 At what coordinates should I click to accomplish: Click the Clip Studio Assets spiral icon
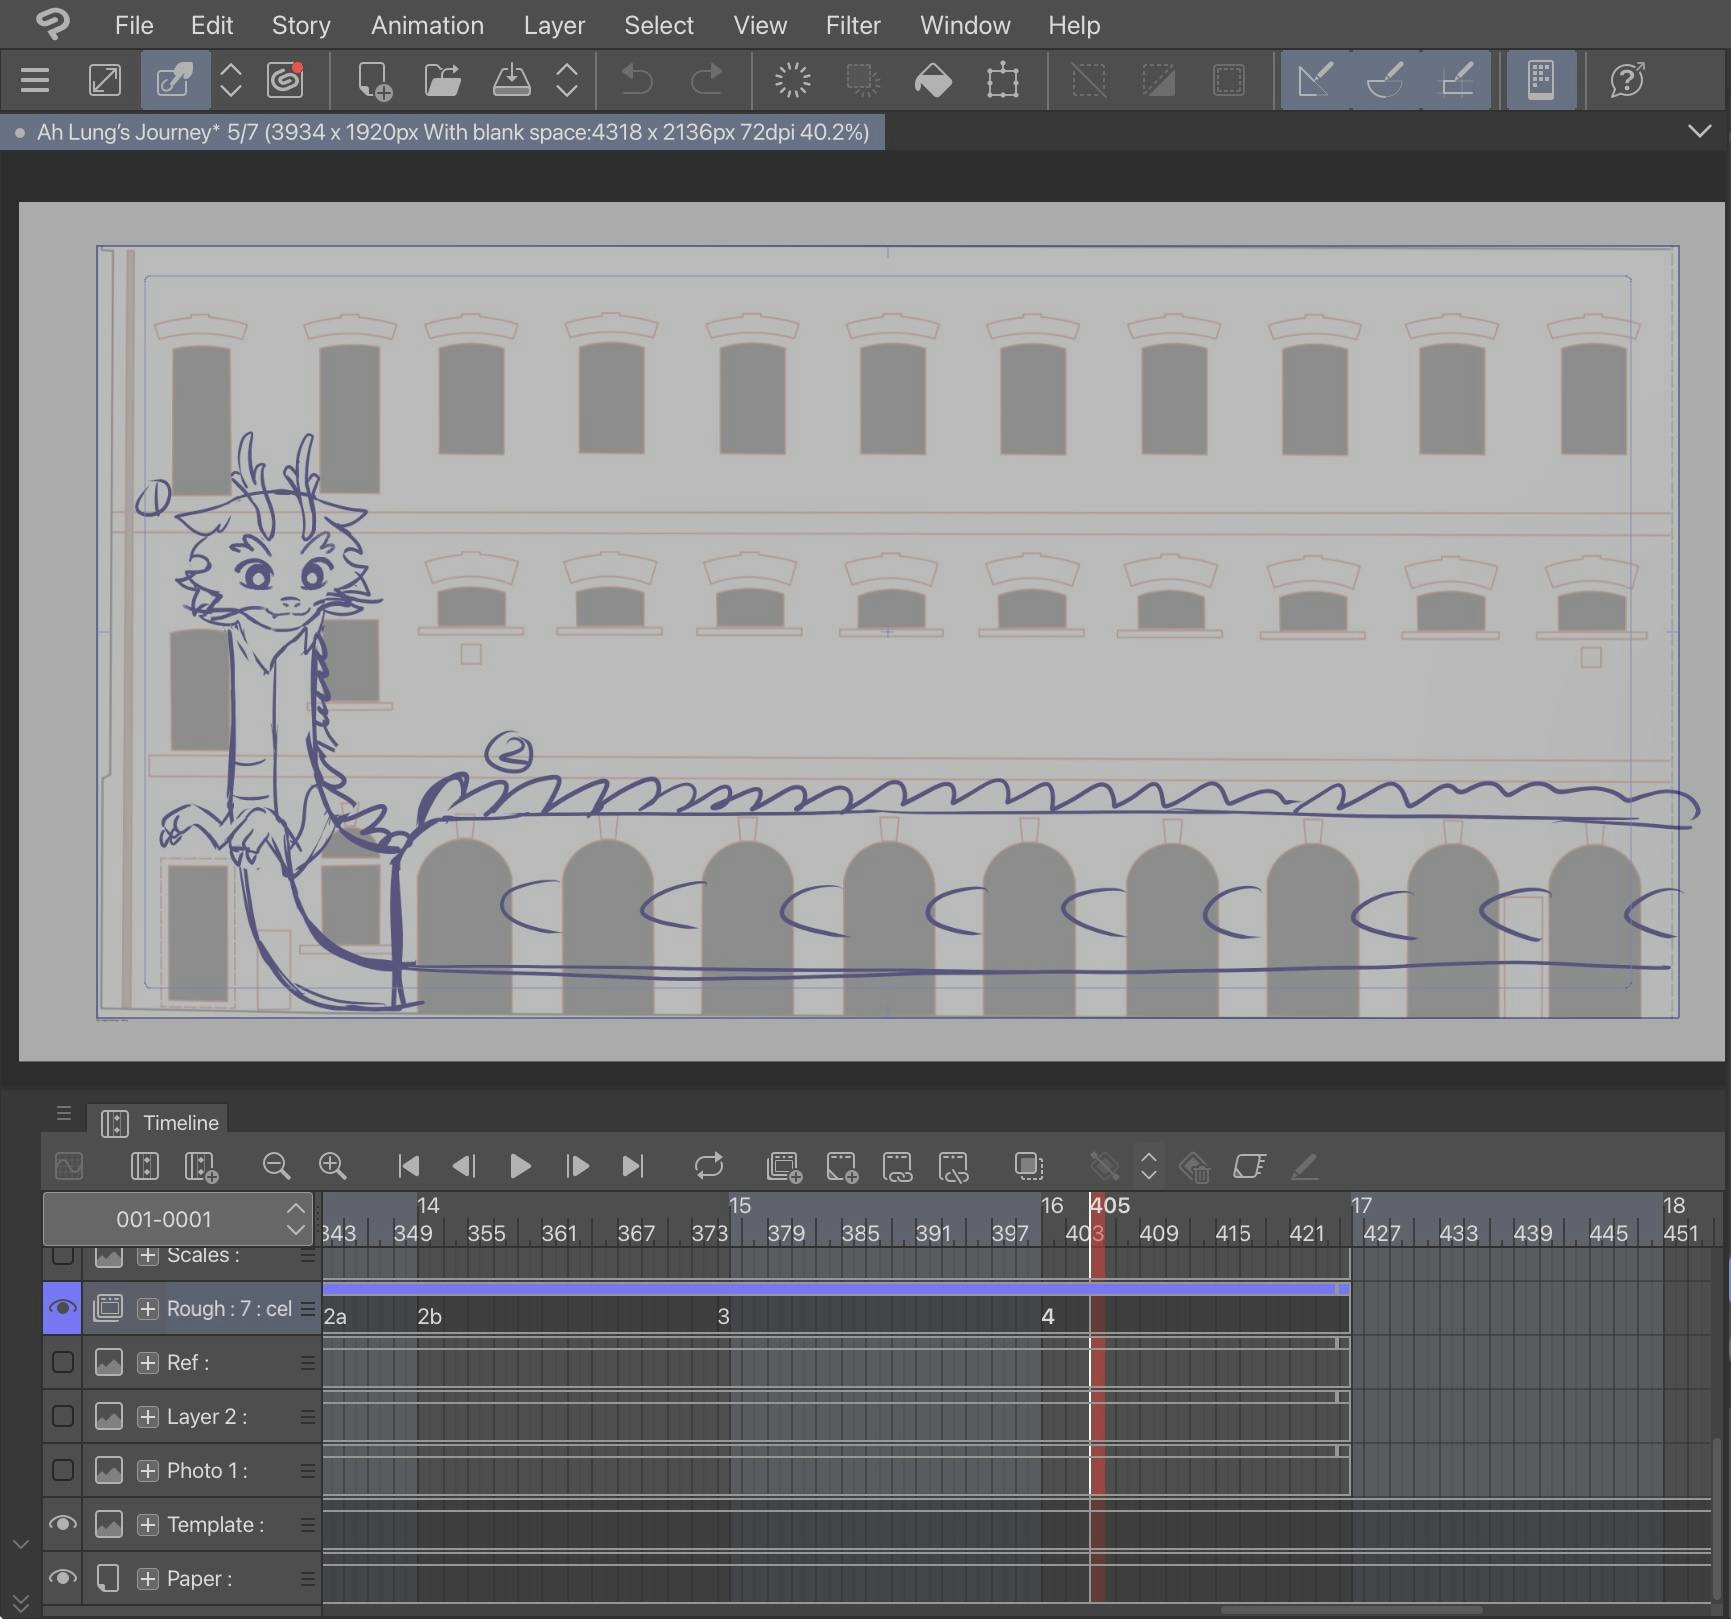click(285, 80)
